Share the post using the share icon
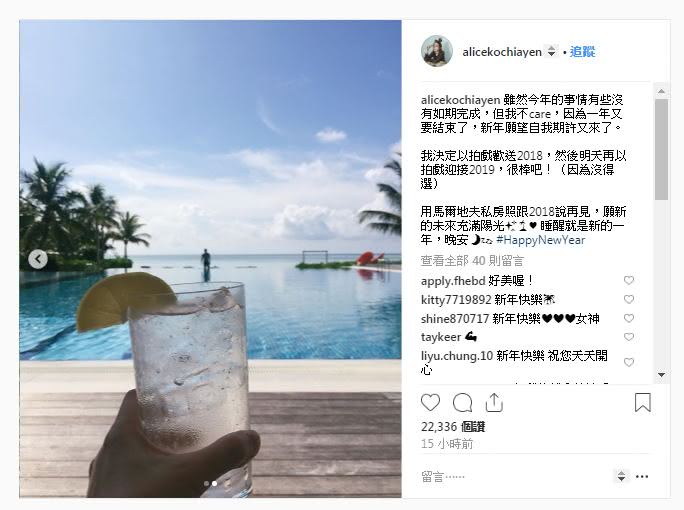The image size is (684, 510). point(494,402)
